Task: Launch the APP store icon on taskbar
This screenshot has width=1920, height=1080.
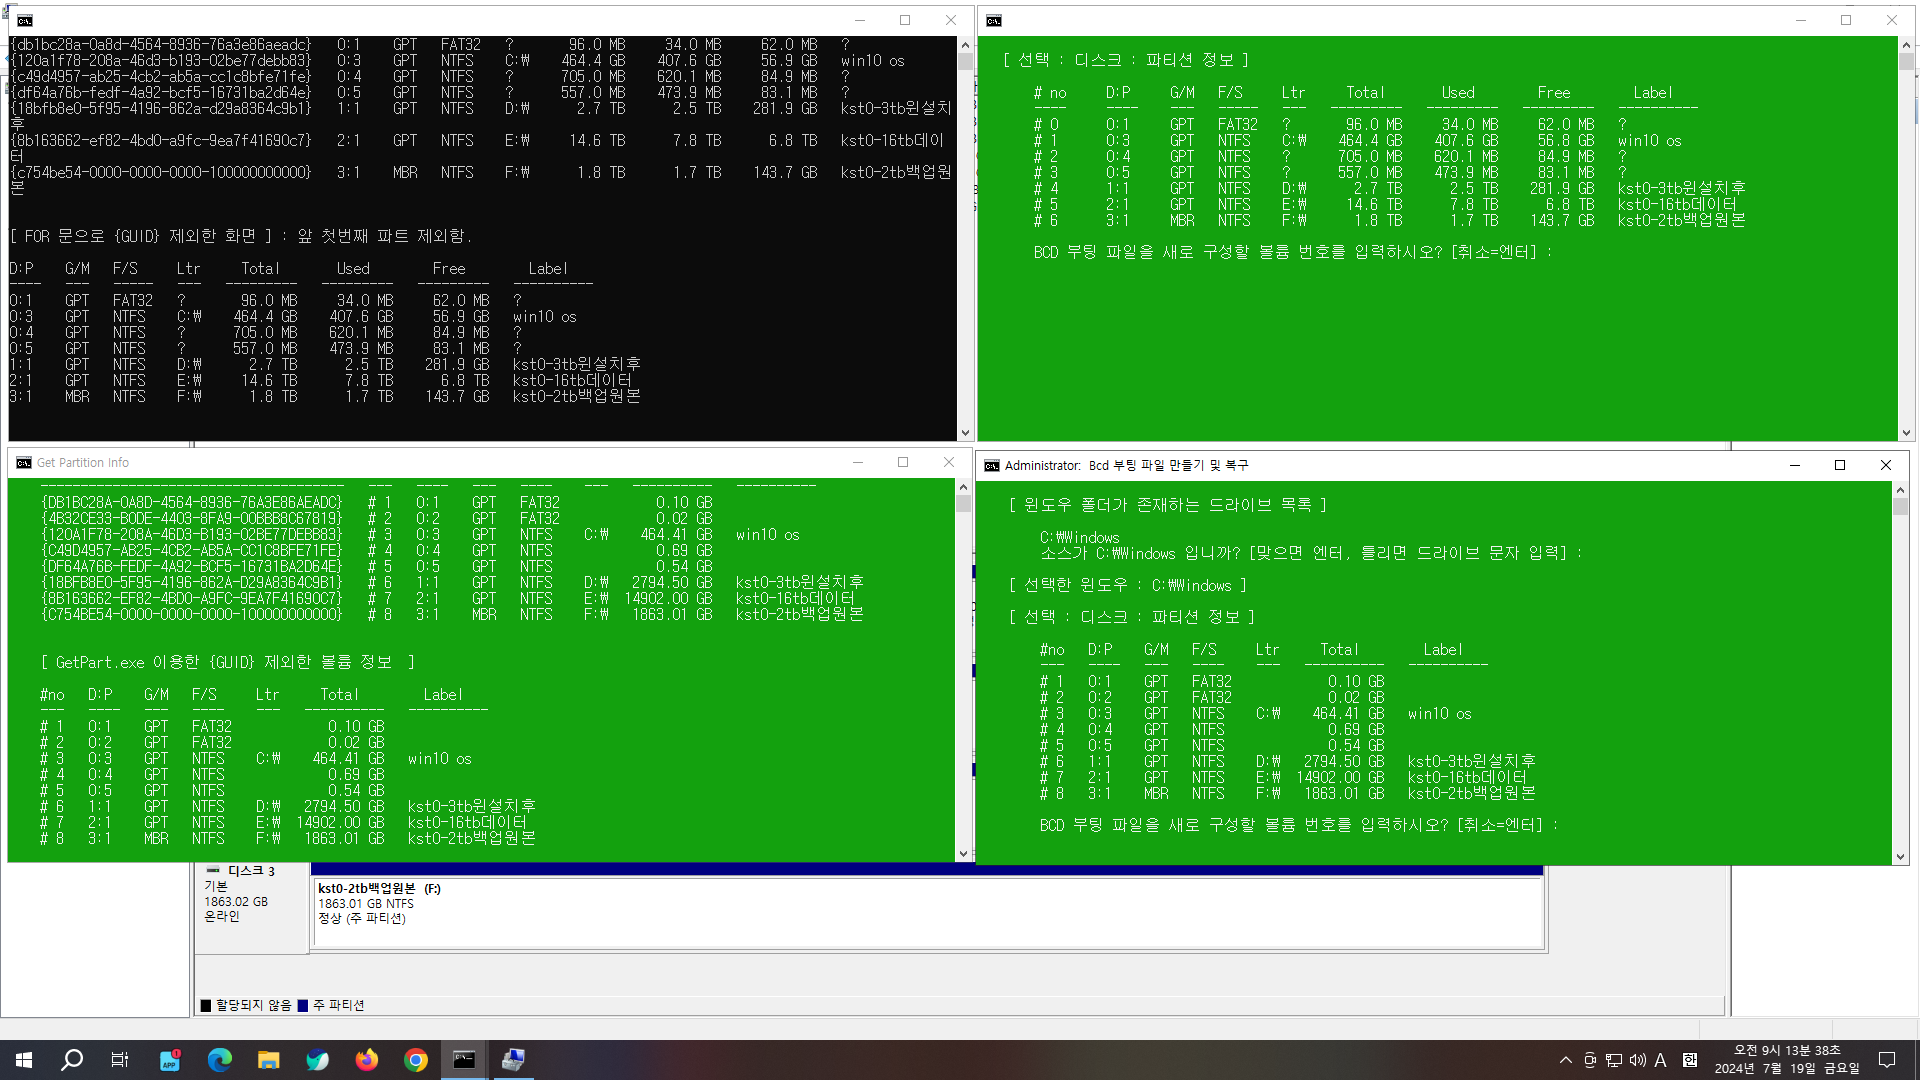Action: click(x=170, y=1060)
